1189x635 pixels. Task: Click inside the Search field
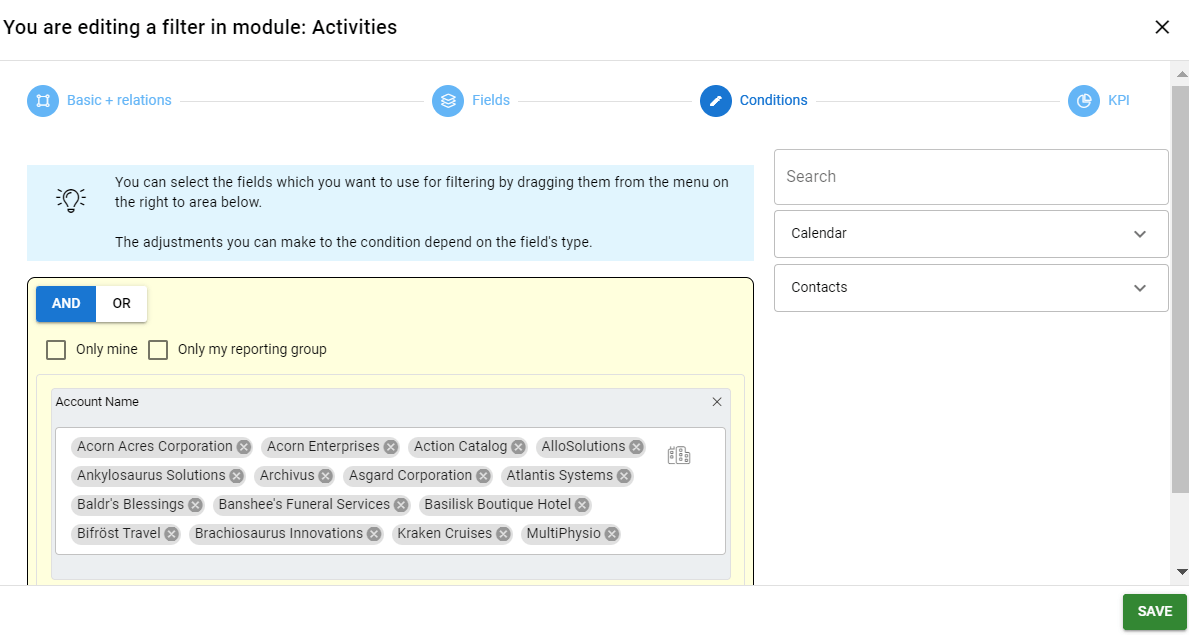(970, 177)
